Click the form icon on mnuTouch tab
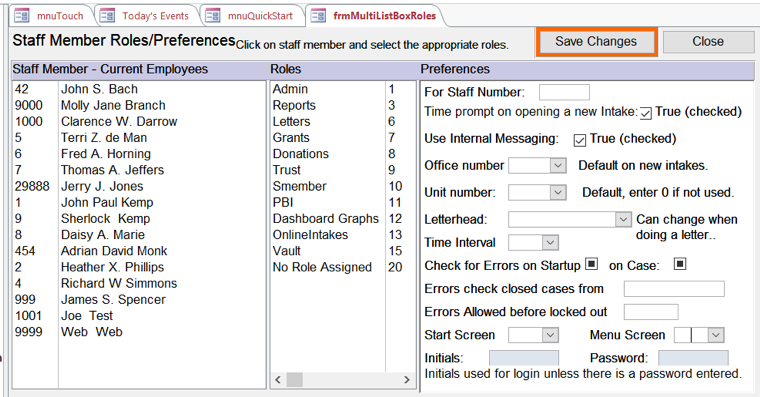This screenshot has height=397, width=760. (22, 16)
